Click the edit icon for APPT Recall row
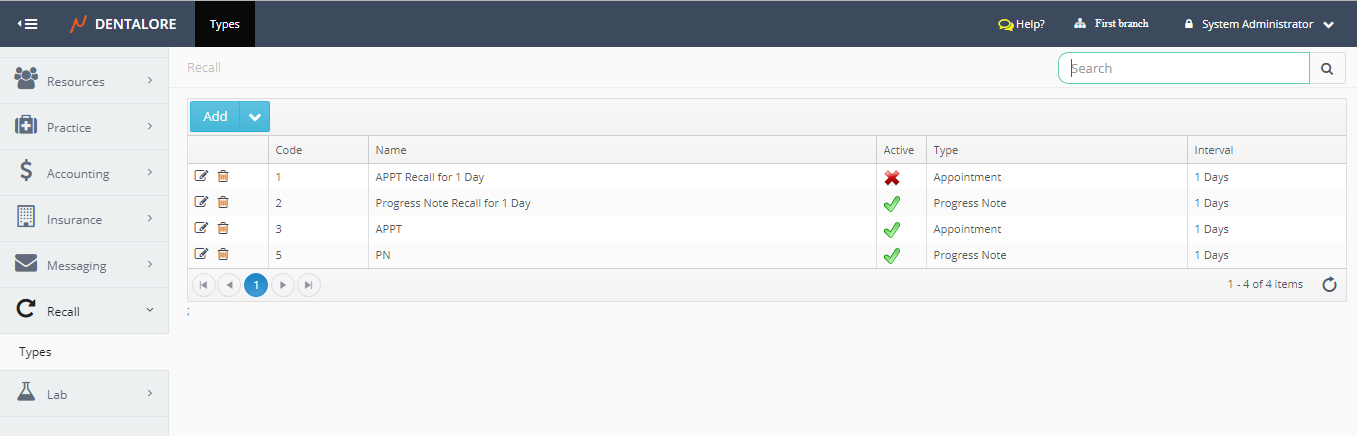This screenshot has width=1357, height=436. coord(201,177)
